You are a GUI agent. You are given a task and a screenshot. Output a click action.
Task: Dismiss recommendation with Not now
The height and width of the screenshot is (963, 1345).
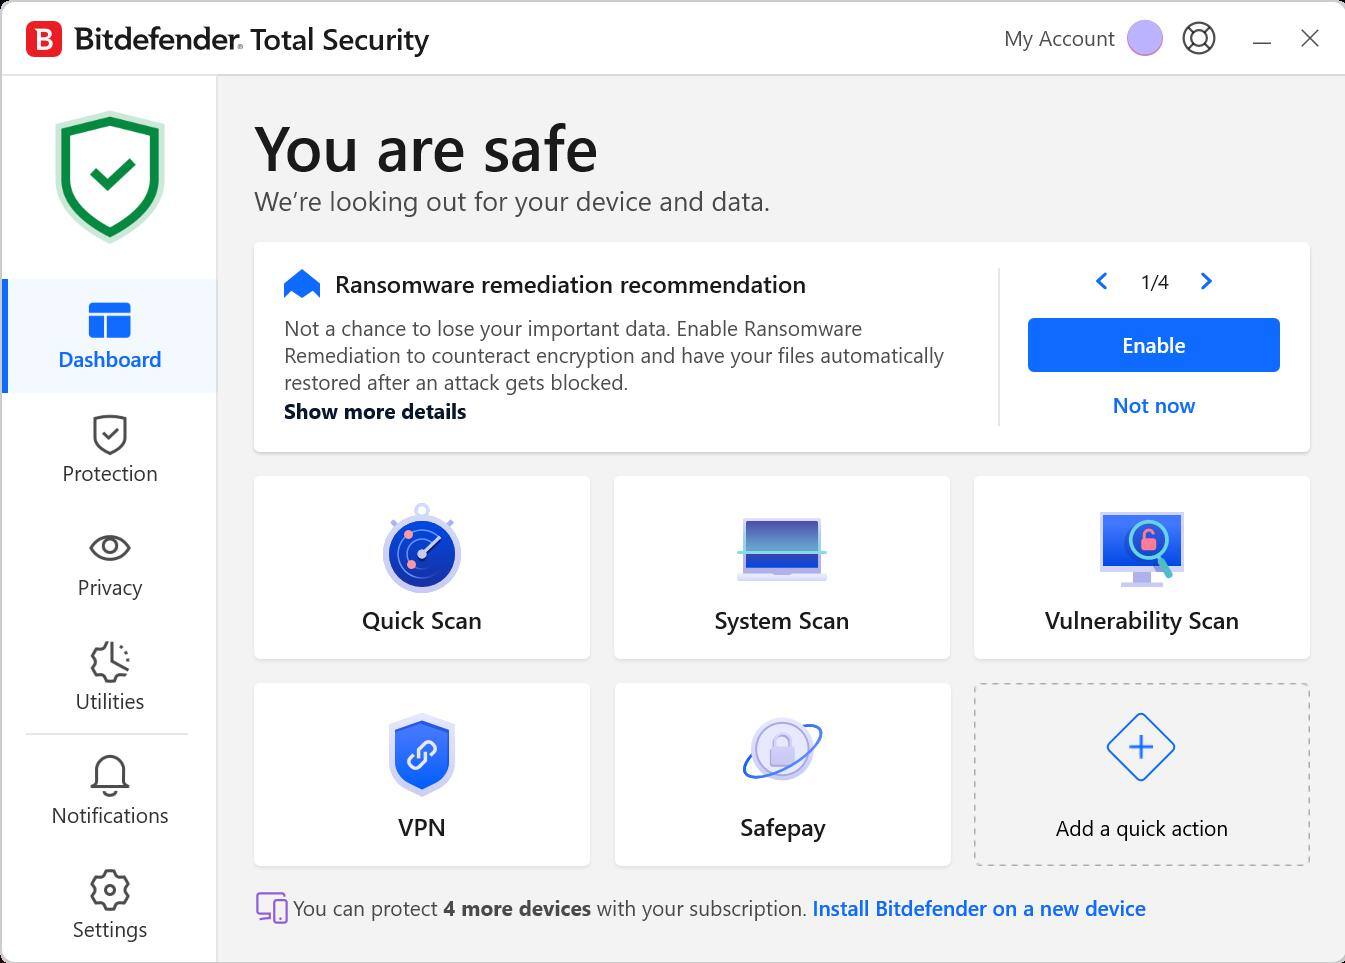[x=1153, y=406]
